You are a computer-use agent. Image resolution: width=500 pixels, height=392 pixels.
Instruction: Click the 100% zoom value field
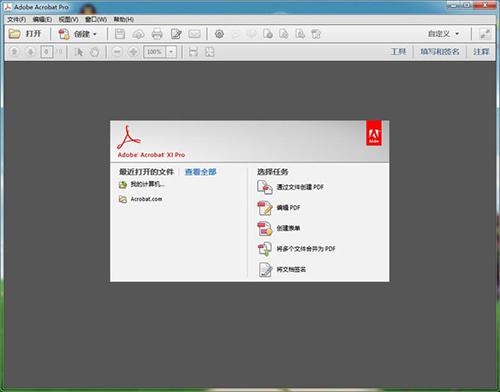155,52
